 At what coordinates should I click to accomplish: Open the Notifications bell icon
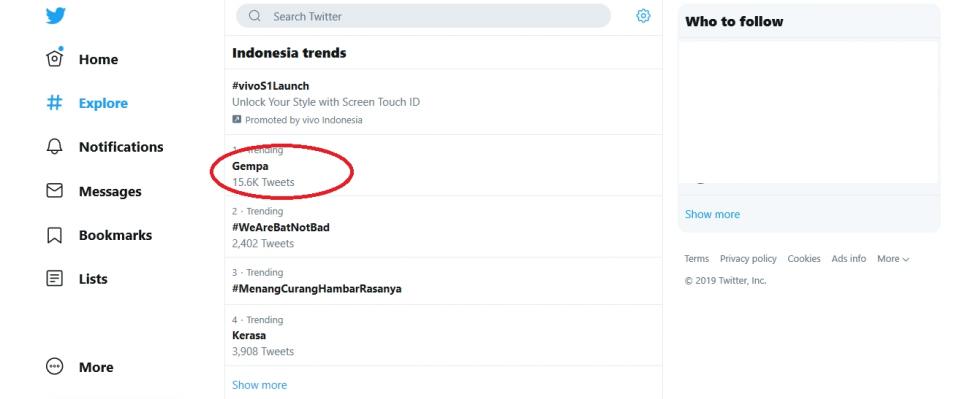[54, 147]
